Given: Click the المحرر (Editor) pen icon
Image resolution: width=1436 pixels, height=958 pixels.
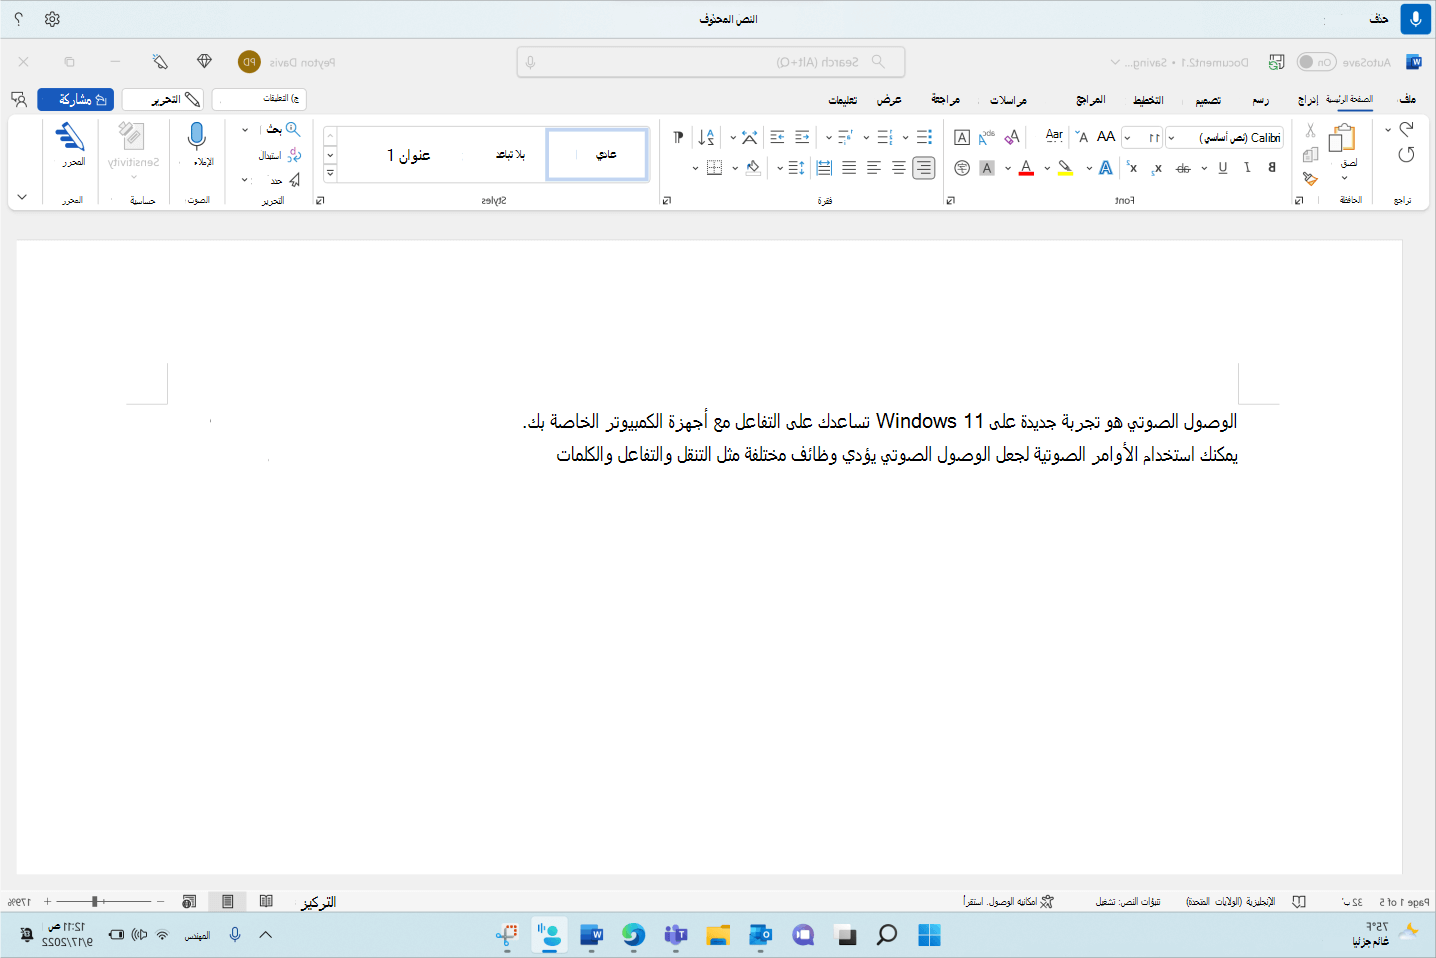Looking at the screenshot, I should (x=70, y=137).
